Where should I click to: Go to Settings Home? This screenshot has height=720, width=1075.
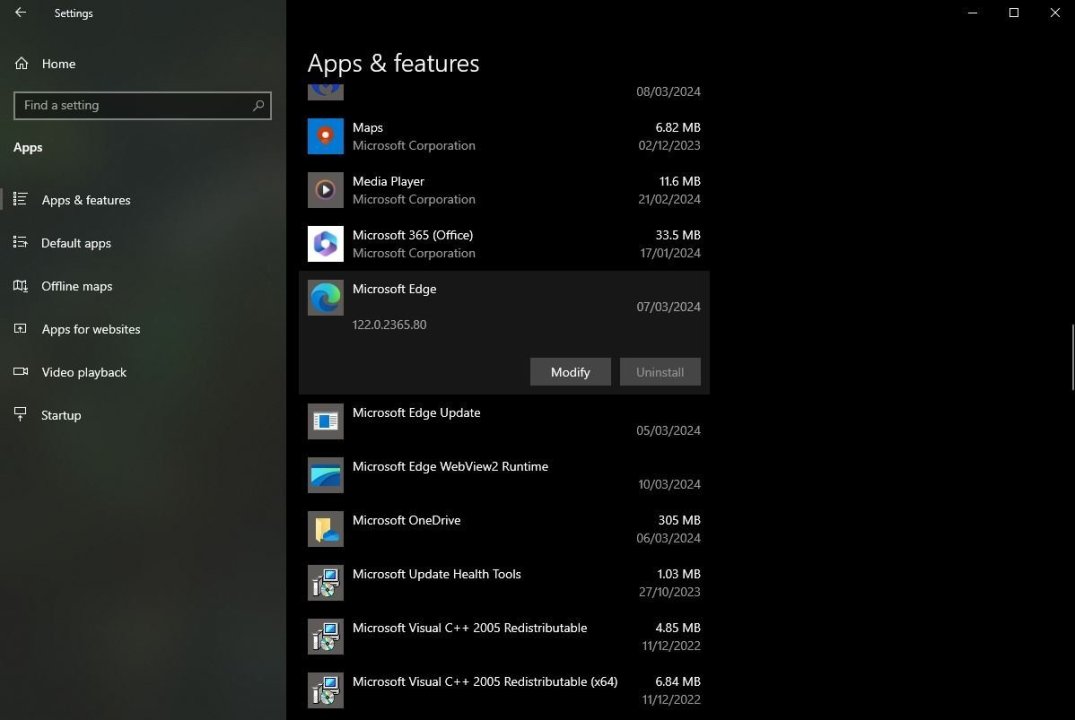click(x=58, y=64)
